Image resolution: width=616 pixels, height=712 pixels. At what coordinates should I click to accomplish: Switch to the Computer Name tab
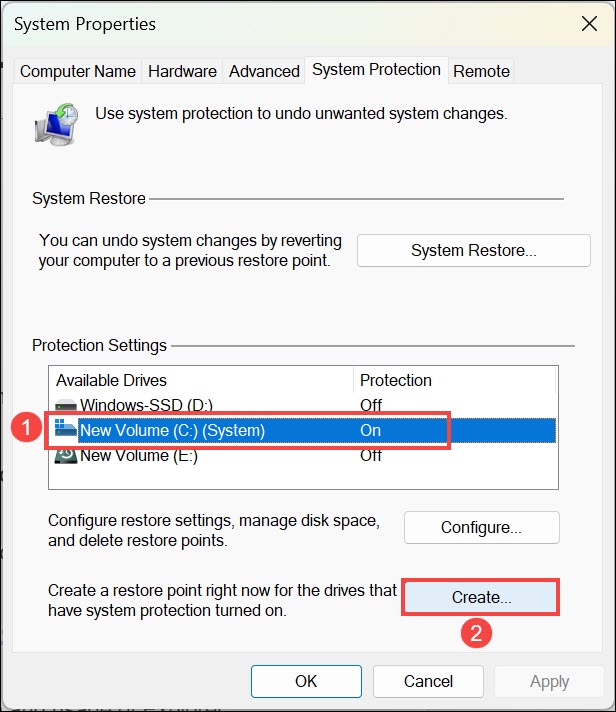click(78, 71)
